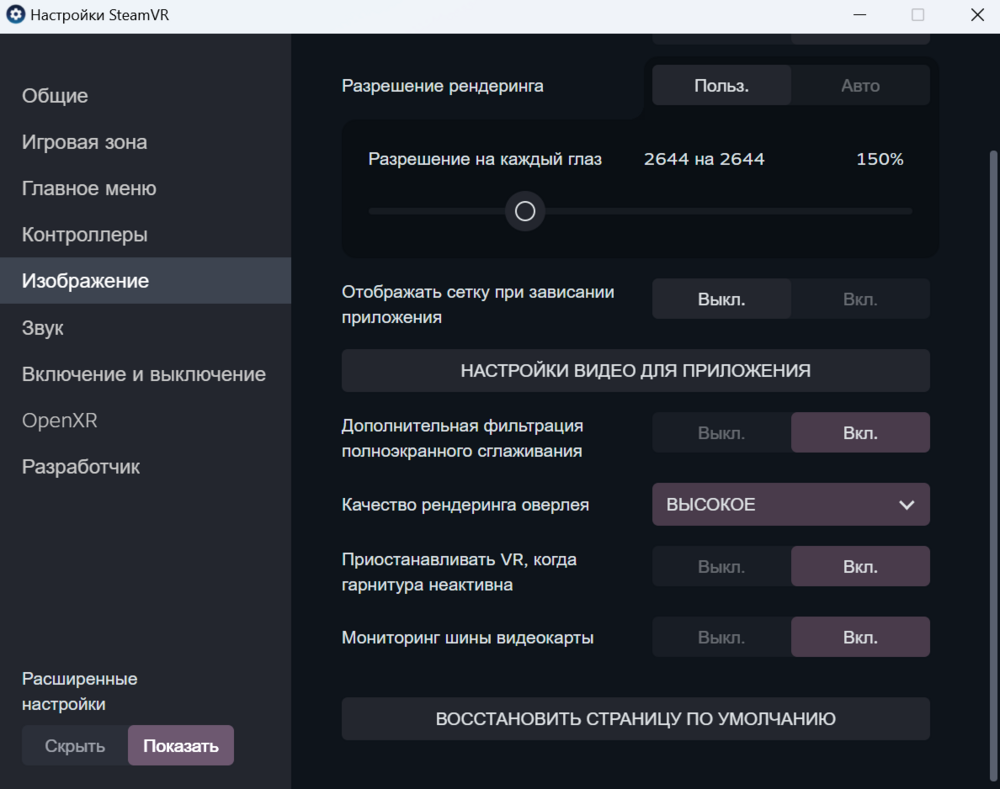Switch to the Игровая зона tab
Image resolution: width=1000 pixels, height=789 pixels.
click(84, 142)
